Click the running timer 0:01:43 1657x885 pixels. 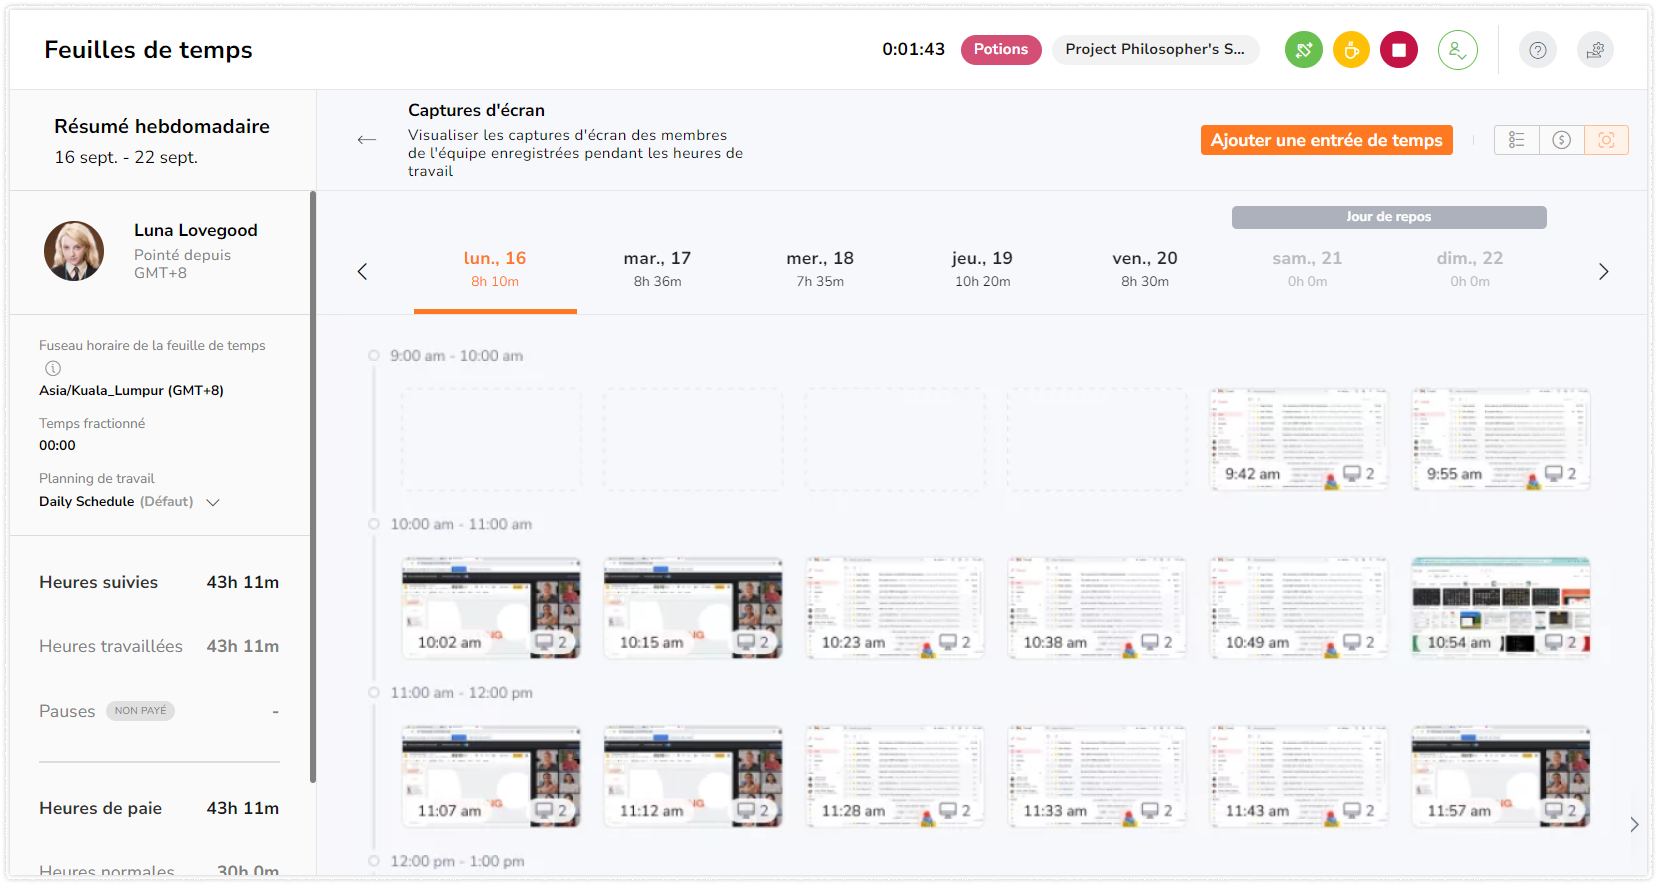[913, 49]
